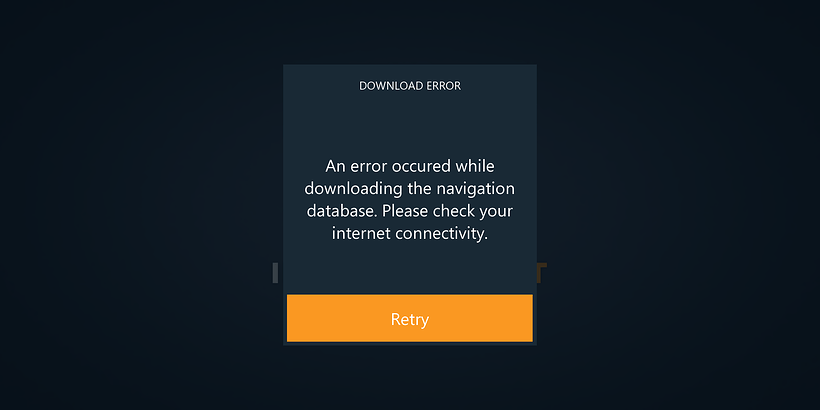Click the 'An error occured while' text line
The width and height of the screenshot is (820, 410).
[x=410, y=166]
